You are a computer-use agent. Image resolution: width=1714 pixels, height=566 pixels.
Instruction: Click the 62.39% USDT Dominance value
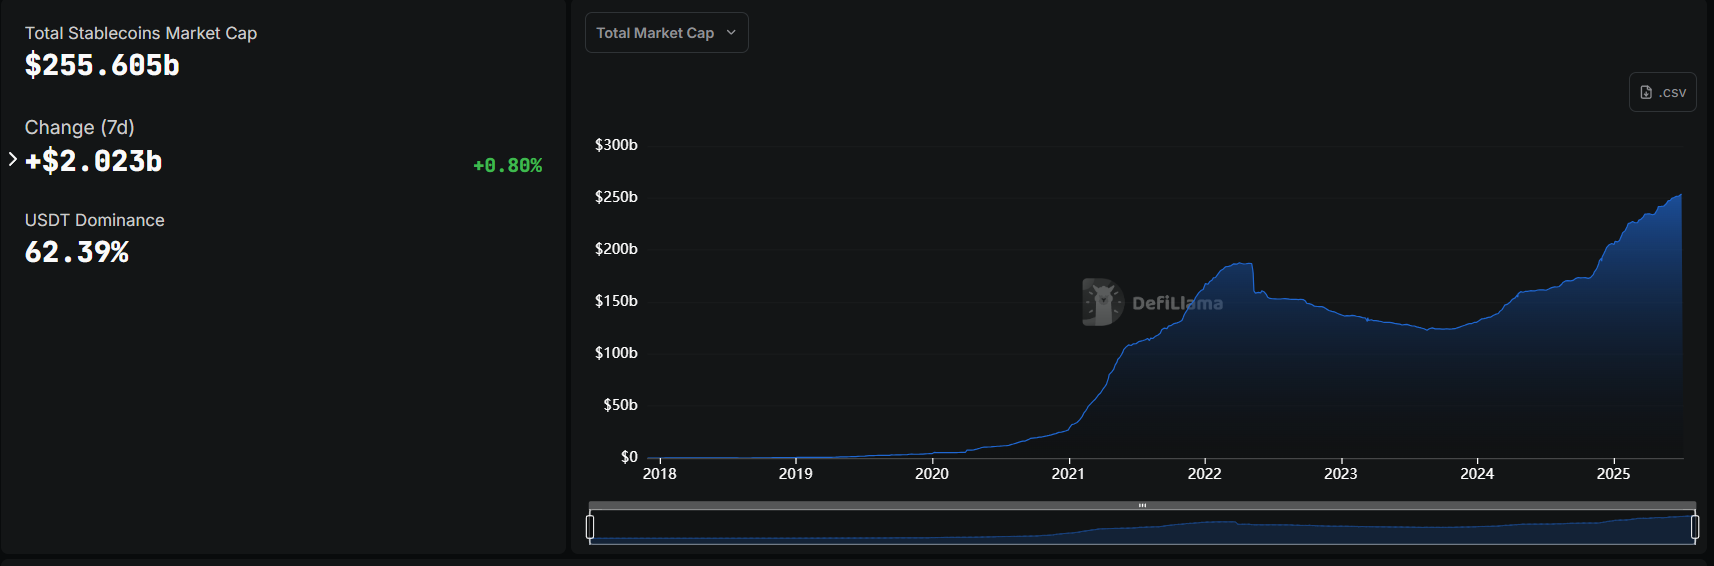77,252
